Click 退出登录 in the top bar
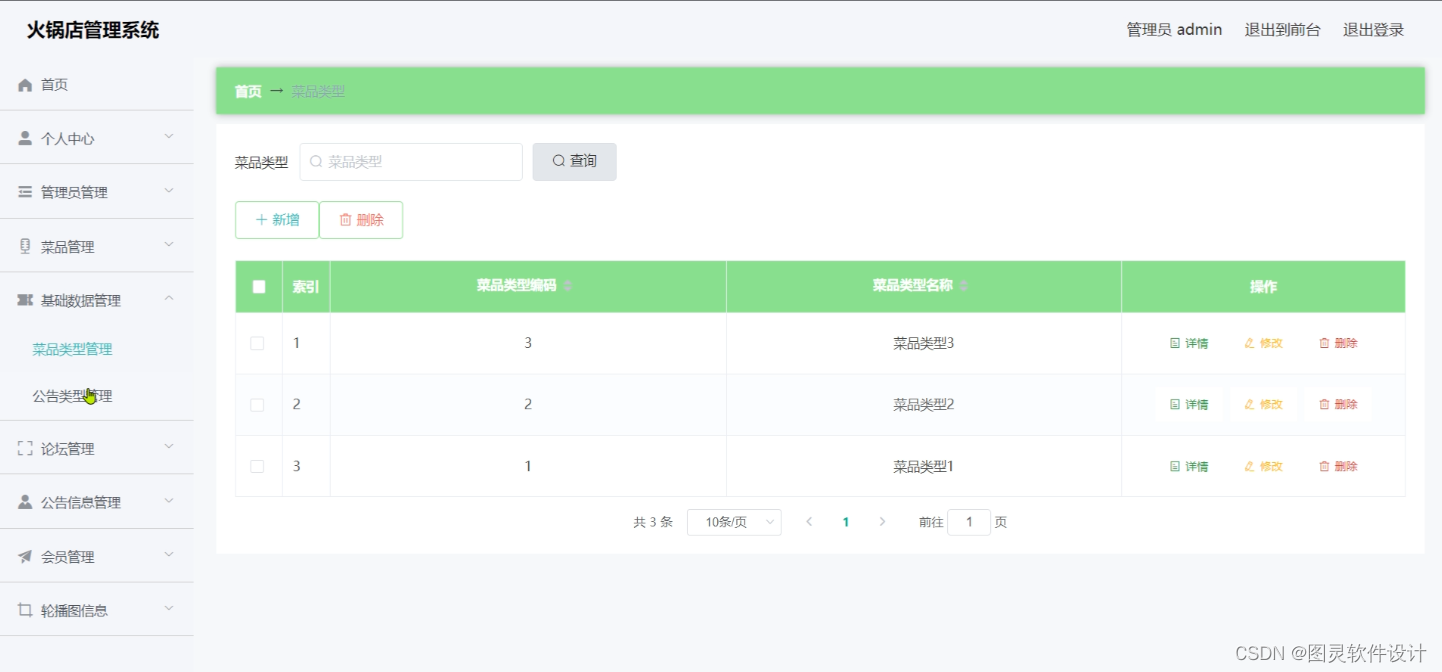Viewport: 1442px width, 672px height. 1373,29
